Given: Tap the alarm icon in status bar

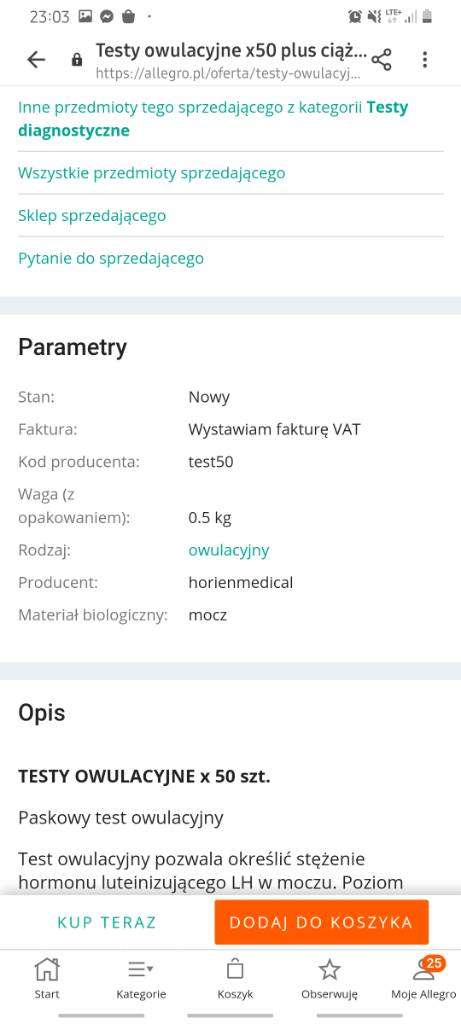Looking at the screenshot, I should point(355,16).
